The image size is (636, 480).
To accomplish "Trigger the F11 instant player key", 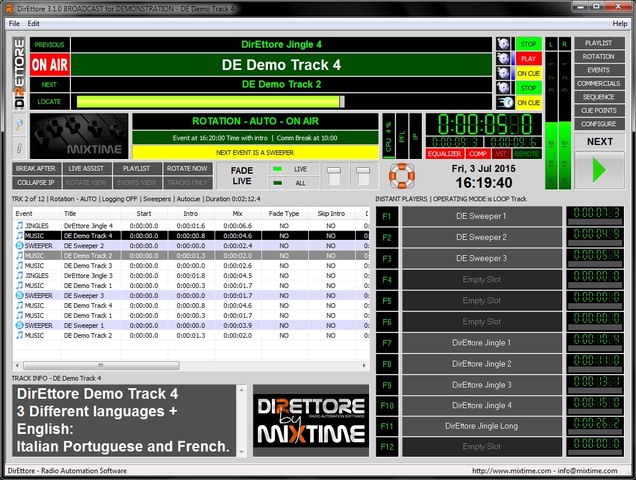I will [x=387, y=426].
